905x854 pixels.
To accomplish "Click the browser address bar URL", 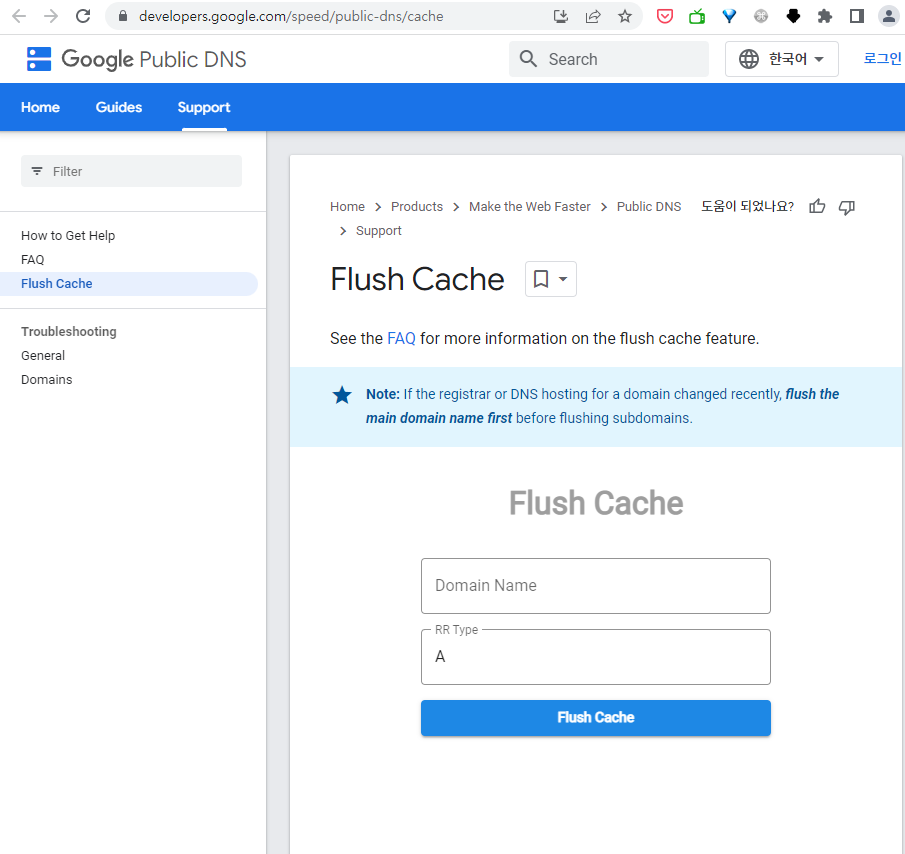I will (x=291, y=16).
